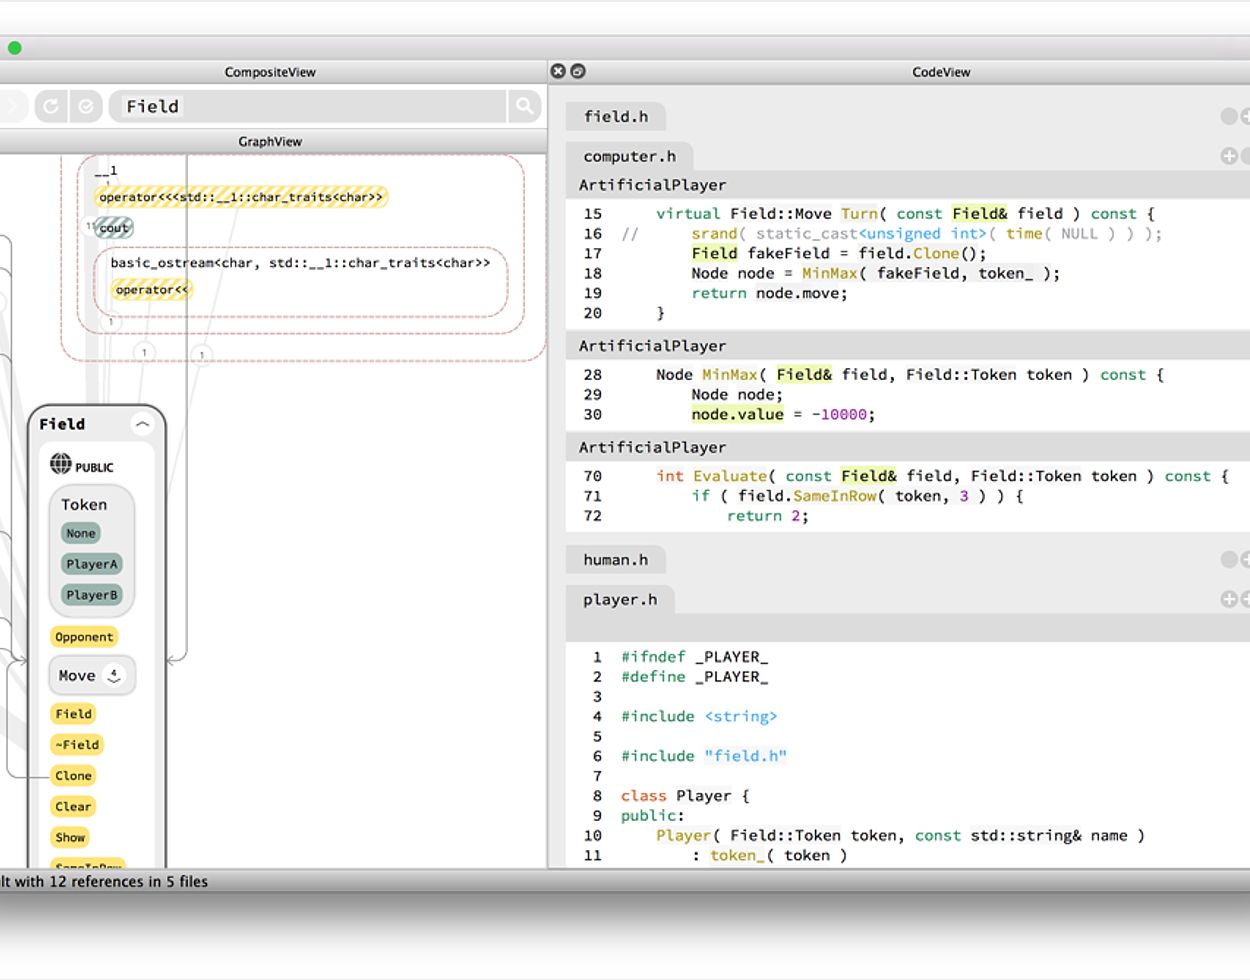The width and height of the screenshot is (1250, 980).
Task: Click the refresh icon in search toolbar
Action: coord(50,106)
